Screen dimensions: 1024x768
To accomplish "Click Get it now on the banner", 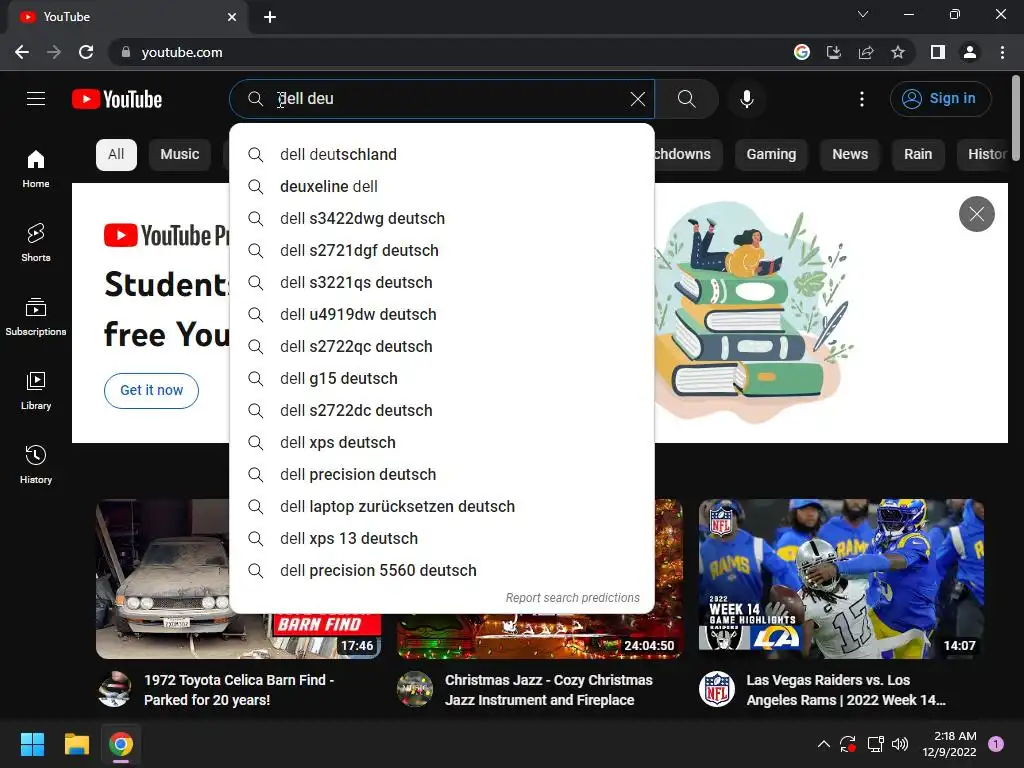I will pos(152,391).
